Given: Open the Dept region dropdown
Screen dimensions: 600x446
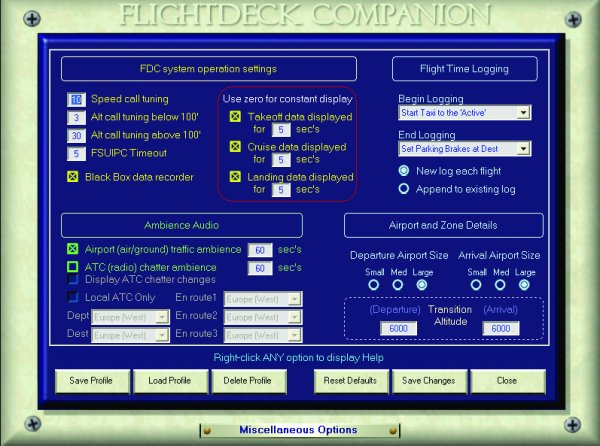Looking at the screenshot, I should [x=162, y=317].
